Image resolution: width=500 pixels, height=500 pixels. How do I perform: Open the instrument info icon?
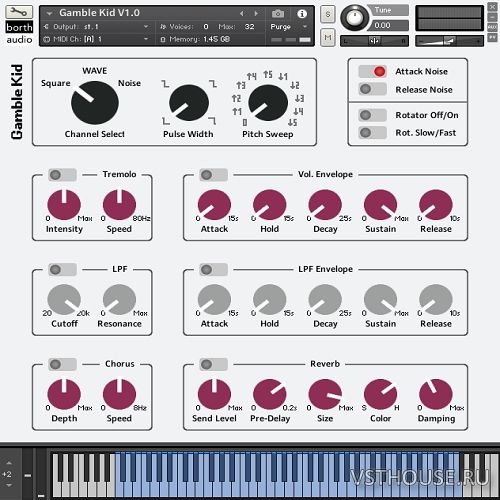pos(302,14)
